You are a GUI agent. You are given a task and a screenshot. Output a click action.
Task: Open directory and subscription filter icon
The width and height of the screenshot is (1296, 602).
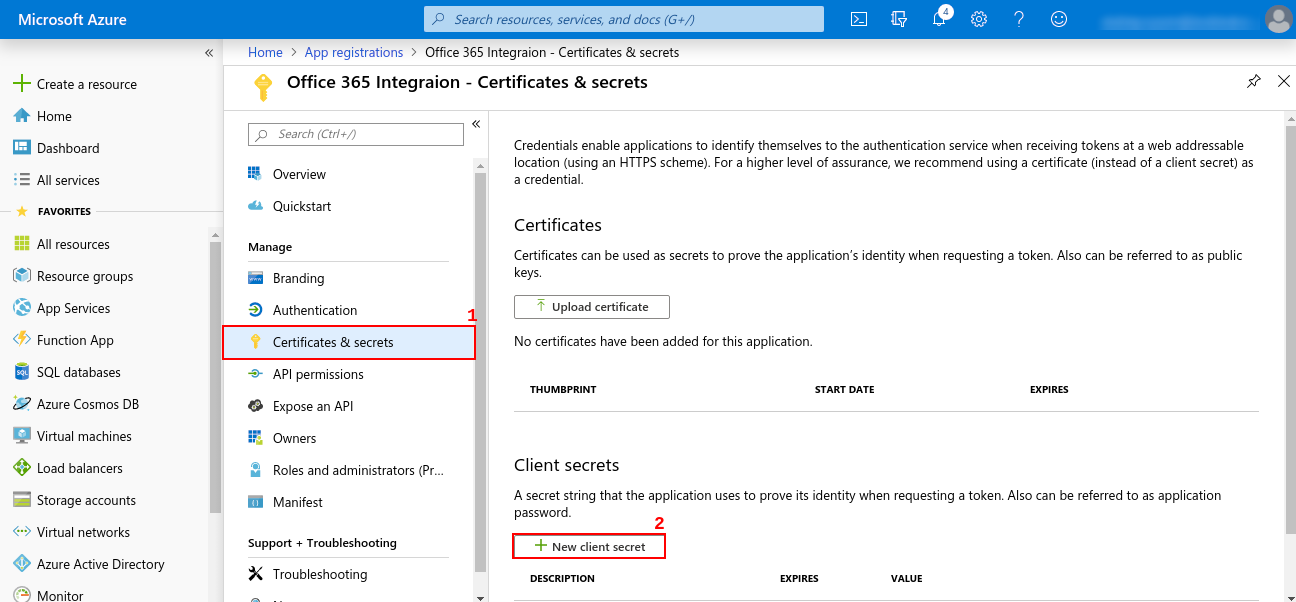[898, 19]
